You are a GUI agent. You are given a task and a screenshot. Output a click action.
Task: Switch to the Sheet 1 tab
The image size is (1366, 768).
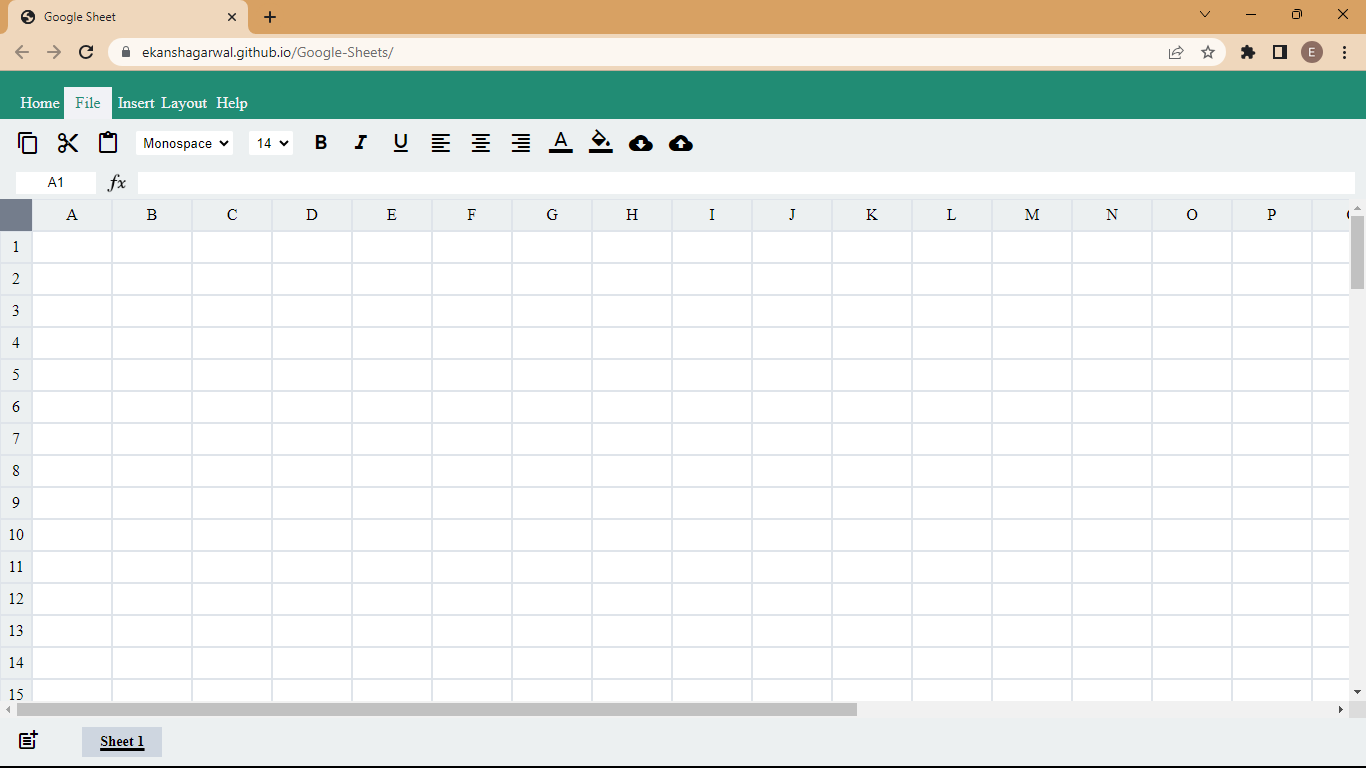[x=121, y=741]
